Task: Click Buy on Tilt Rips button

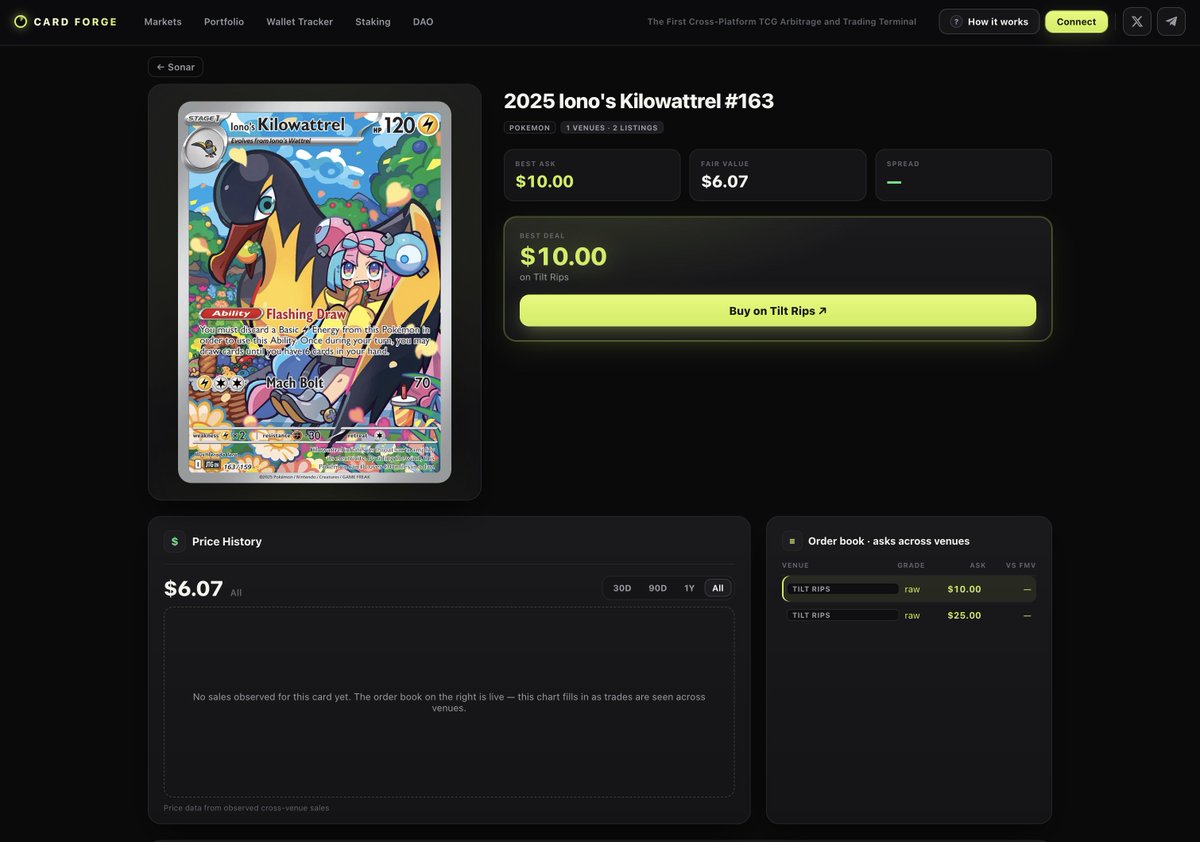Action: [x=778, y=310]
